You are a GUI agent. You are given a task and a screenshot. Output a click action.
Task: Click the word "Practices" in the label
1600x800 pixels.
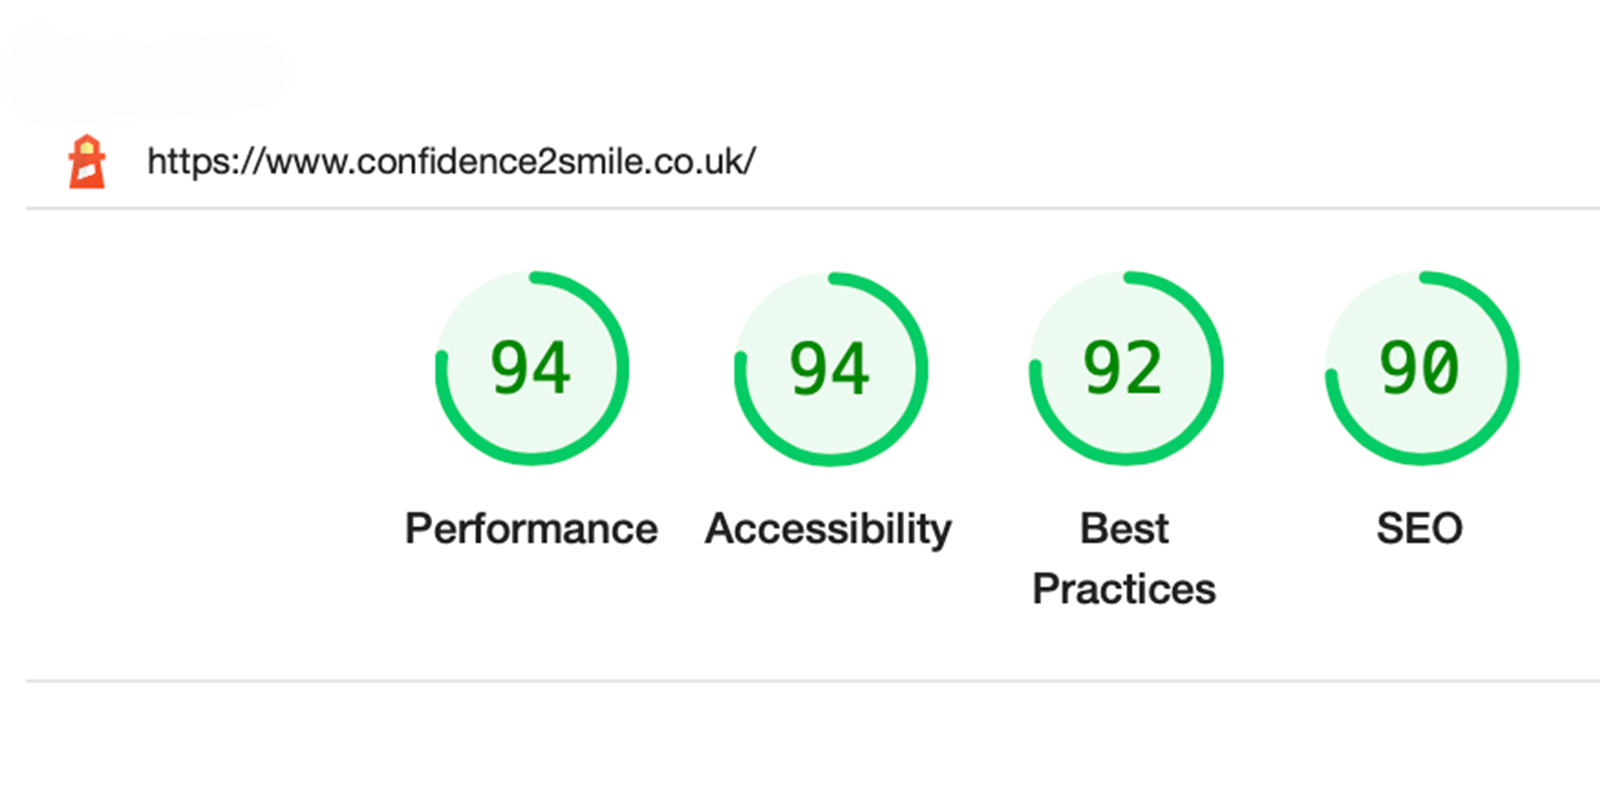pos(1124,589)
